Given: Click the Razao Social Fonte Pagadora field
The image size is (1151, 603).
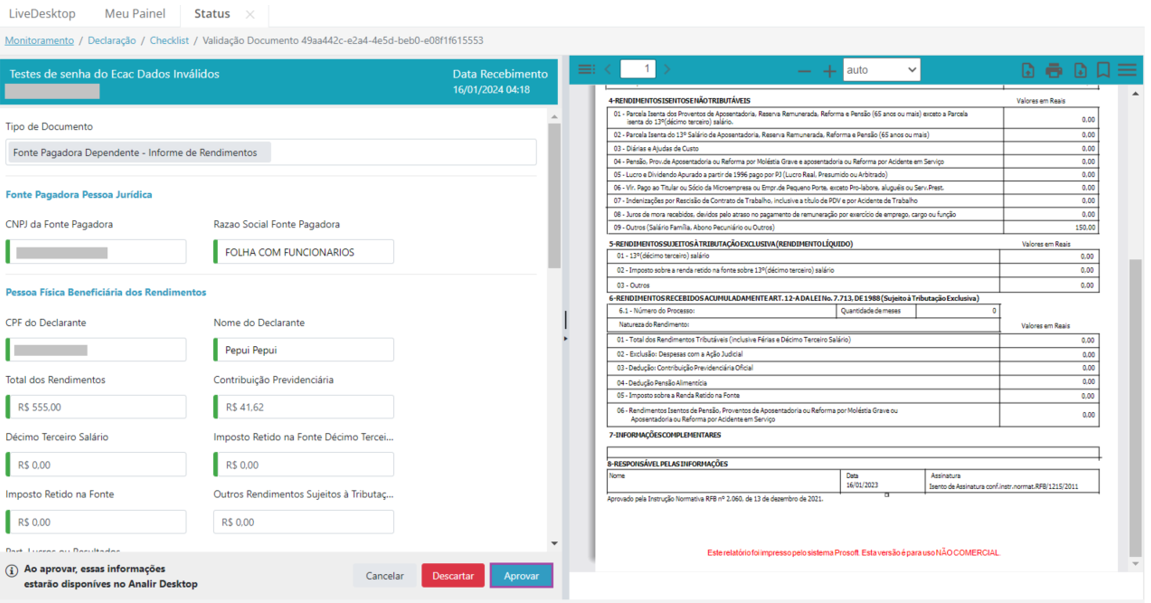Looking at the screenshot, I should click(x=304, y=252).
